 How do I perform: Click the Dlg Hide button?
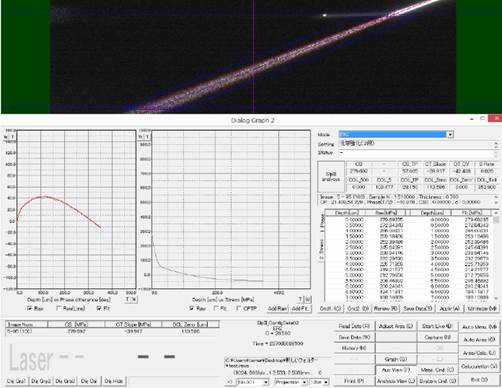[114, 381]
